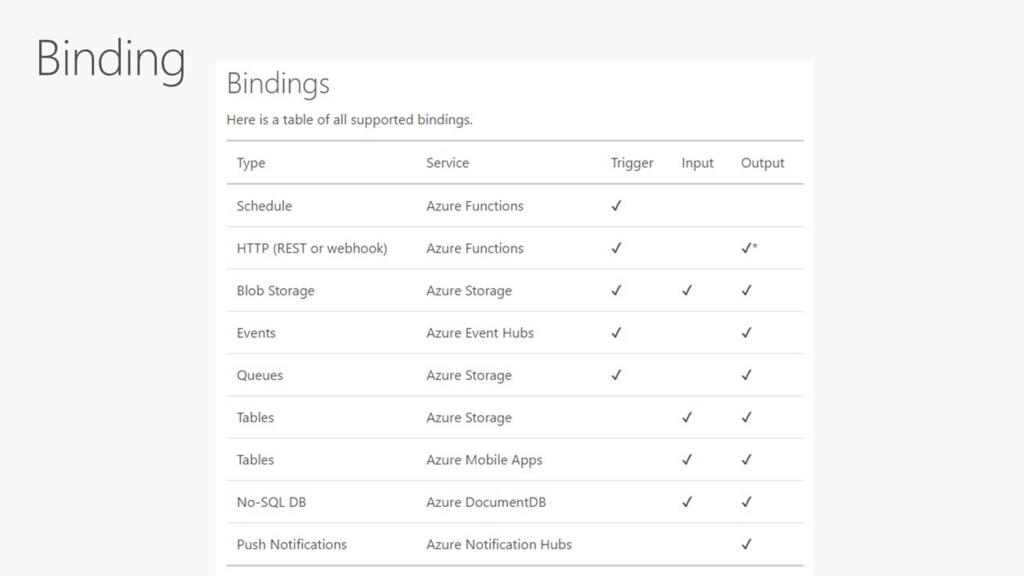Image resolution: width=1024 pixels, height=576 pixels.
Task: Click the 'Input' column header
Action: (697, 163)
